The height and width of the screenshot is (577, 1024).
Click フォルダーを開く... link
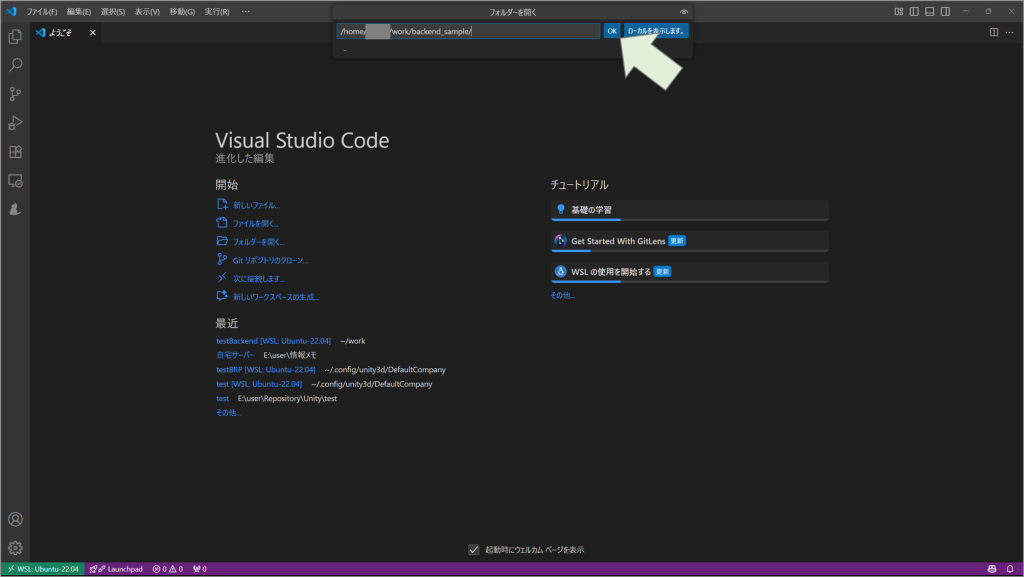click(259, 242)
